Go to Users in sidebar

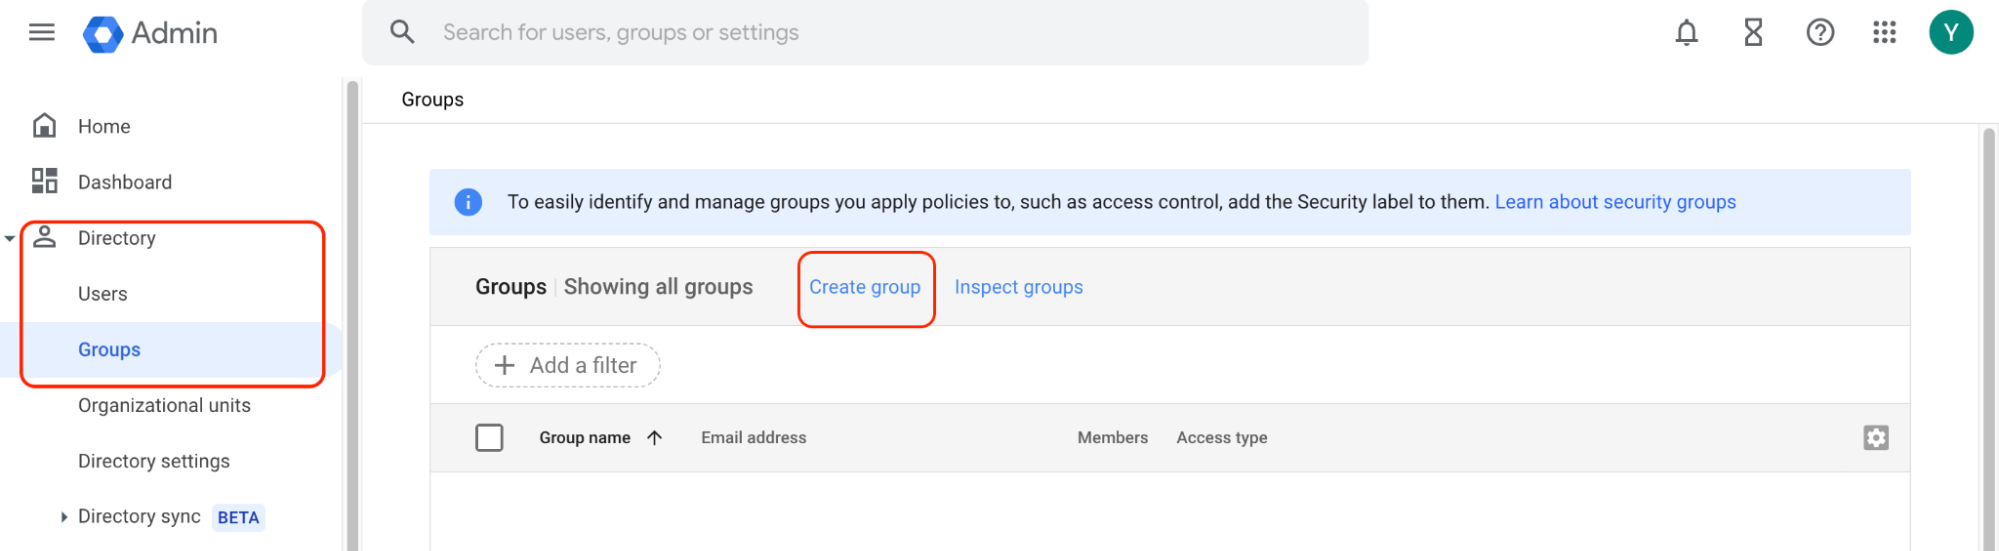[103, 294]
